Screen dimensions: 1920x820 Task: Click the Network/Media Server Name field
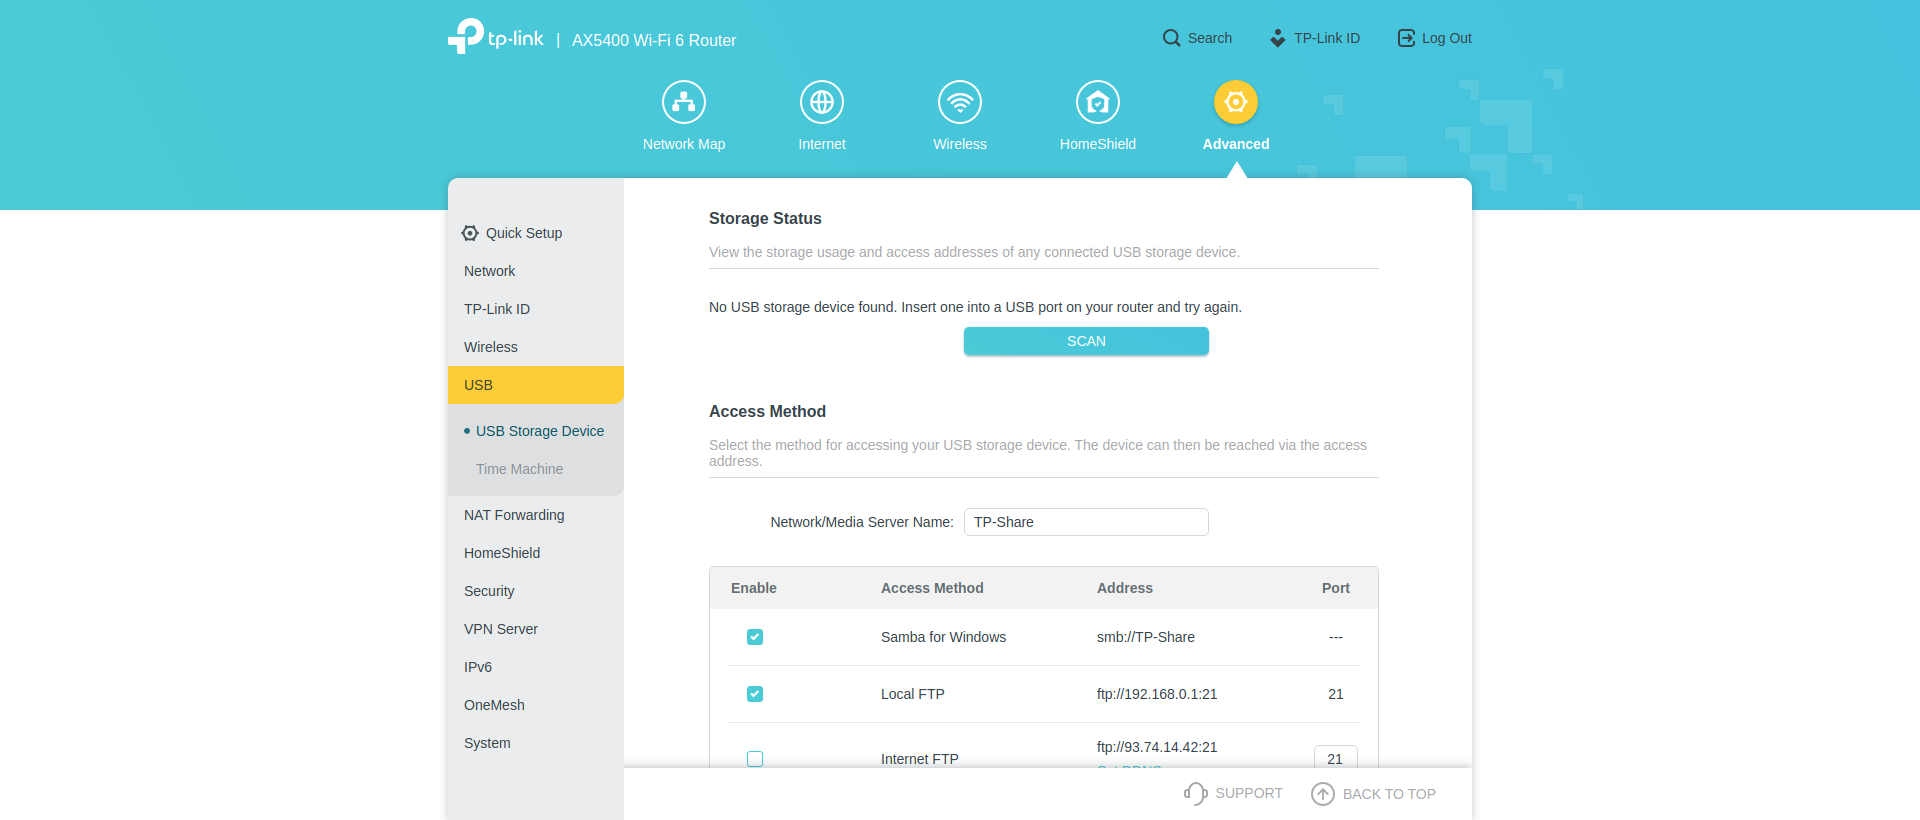pyautogui.click(x=1086, y=522)
